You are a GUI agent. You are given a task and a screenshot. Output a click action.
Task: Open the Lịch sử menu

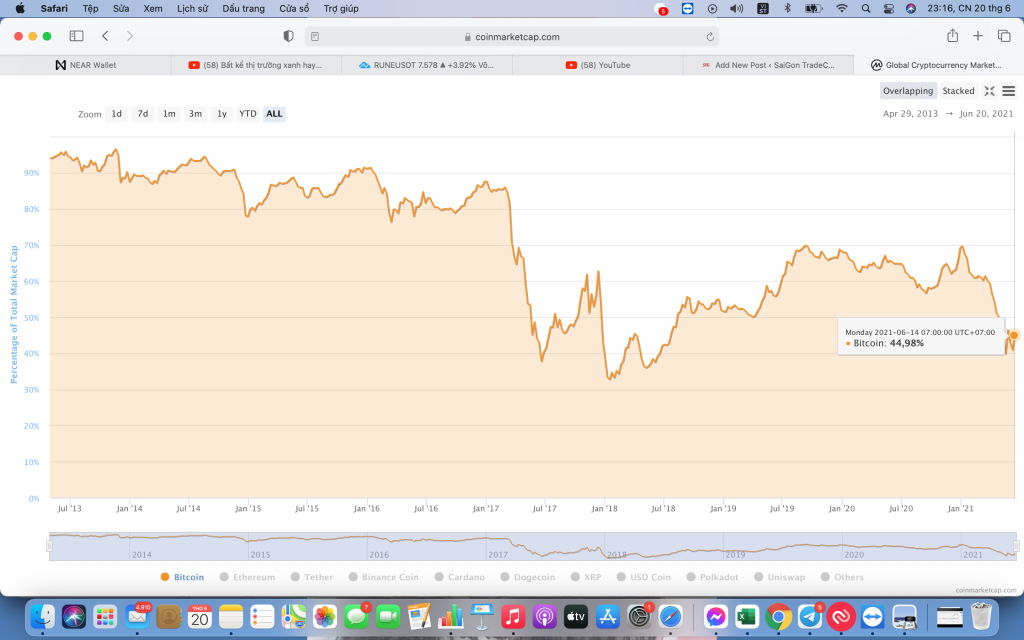point(191,8)
